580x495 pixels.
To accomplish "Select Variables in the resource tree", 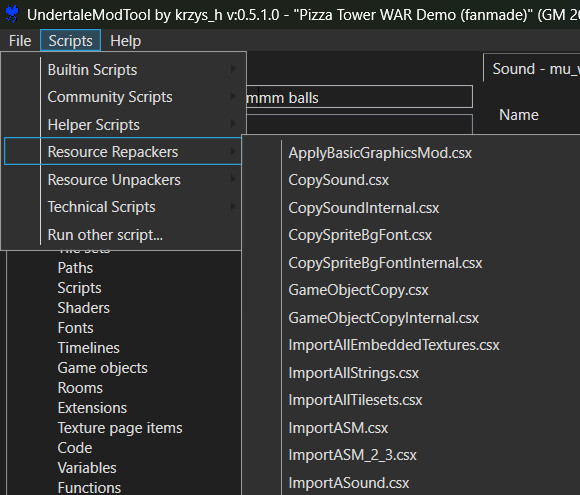I will tap(87, 468).
